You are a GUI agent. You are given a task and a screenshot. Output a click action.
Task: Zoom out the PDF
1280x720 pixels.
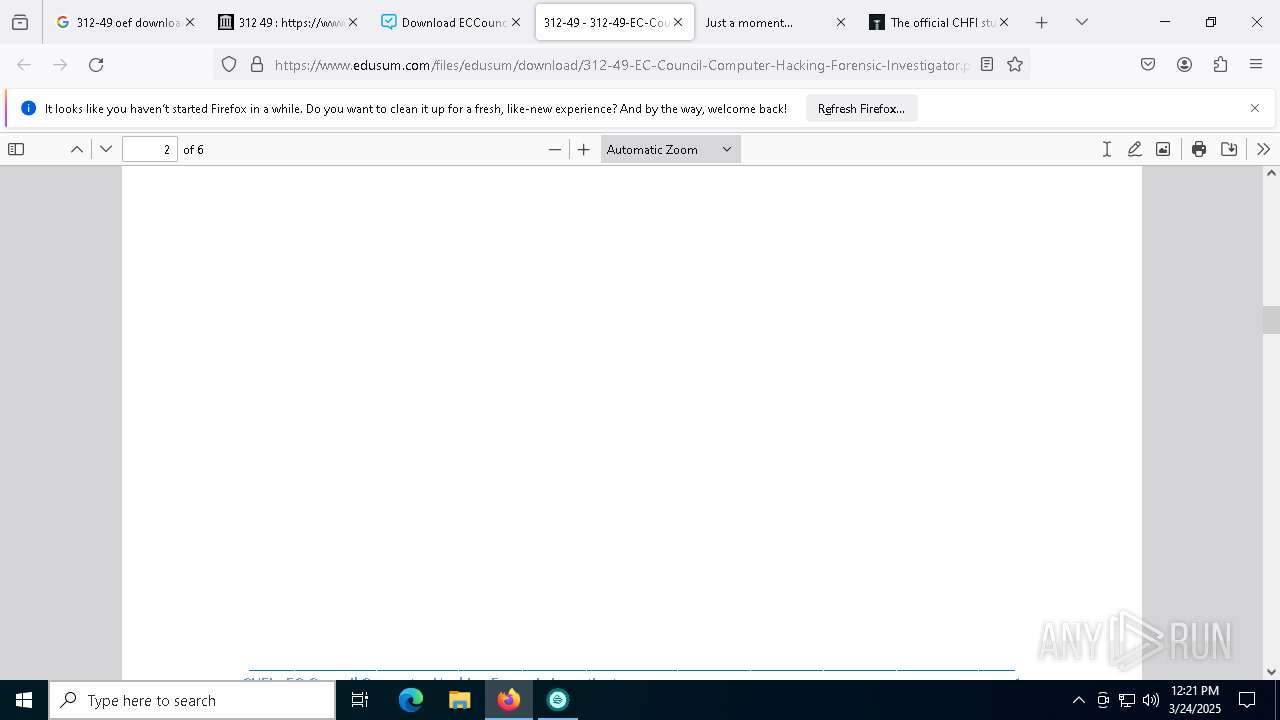pos(555,149)
